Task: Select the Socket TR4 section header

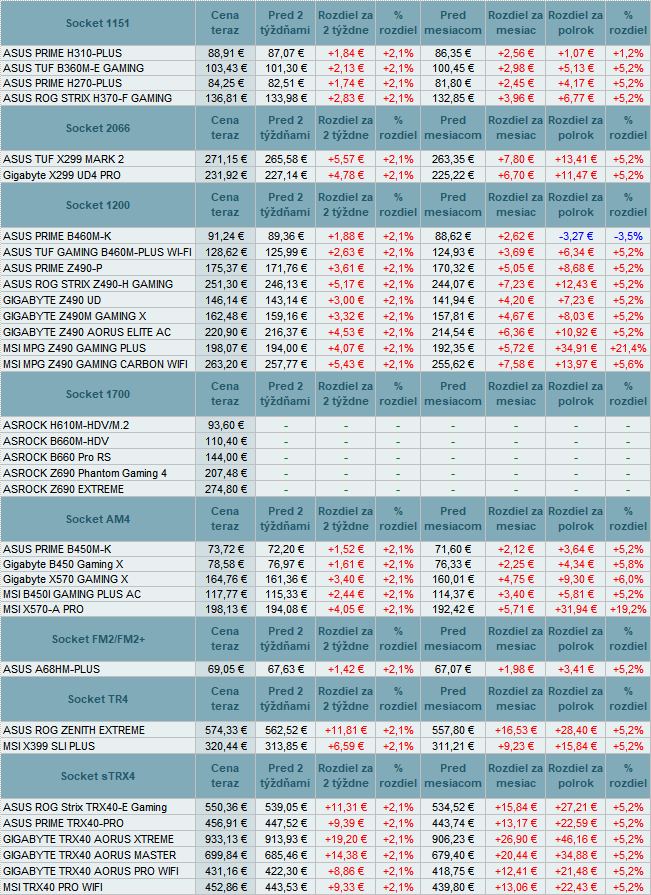Action: [98, 699]
